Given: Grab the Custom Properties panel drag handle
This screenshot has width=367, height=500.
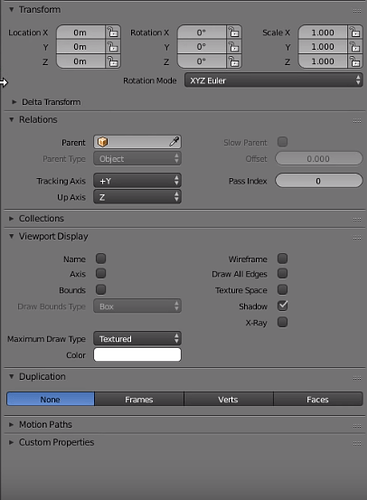Looking at the screenshot, I should pos(357,443).
